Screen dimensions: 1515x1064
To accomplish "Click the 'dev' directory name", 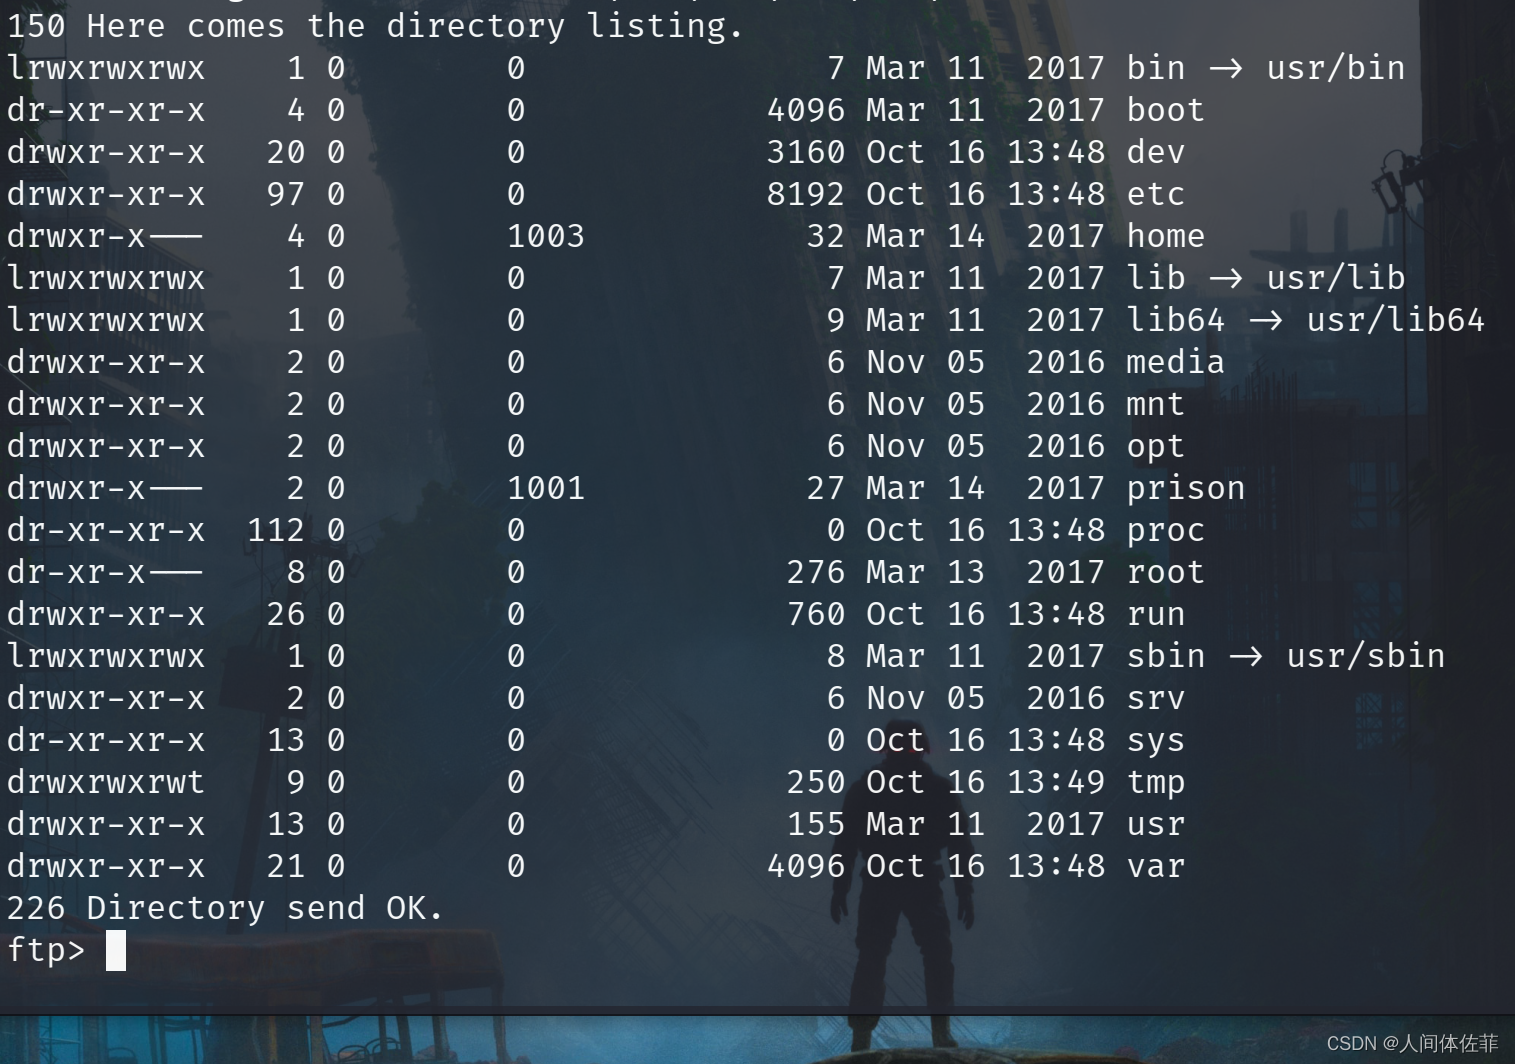I will (x=1155, y=152).
